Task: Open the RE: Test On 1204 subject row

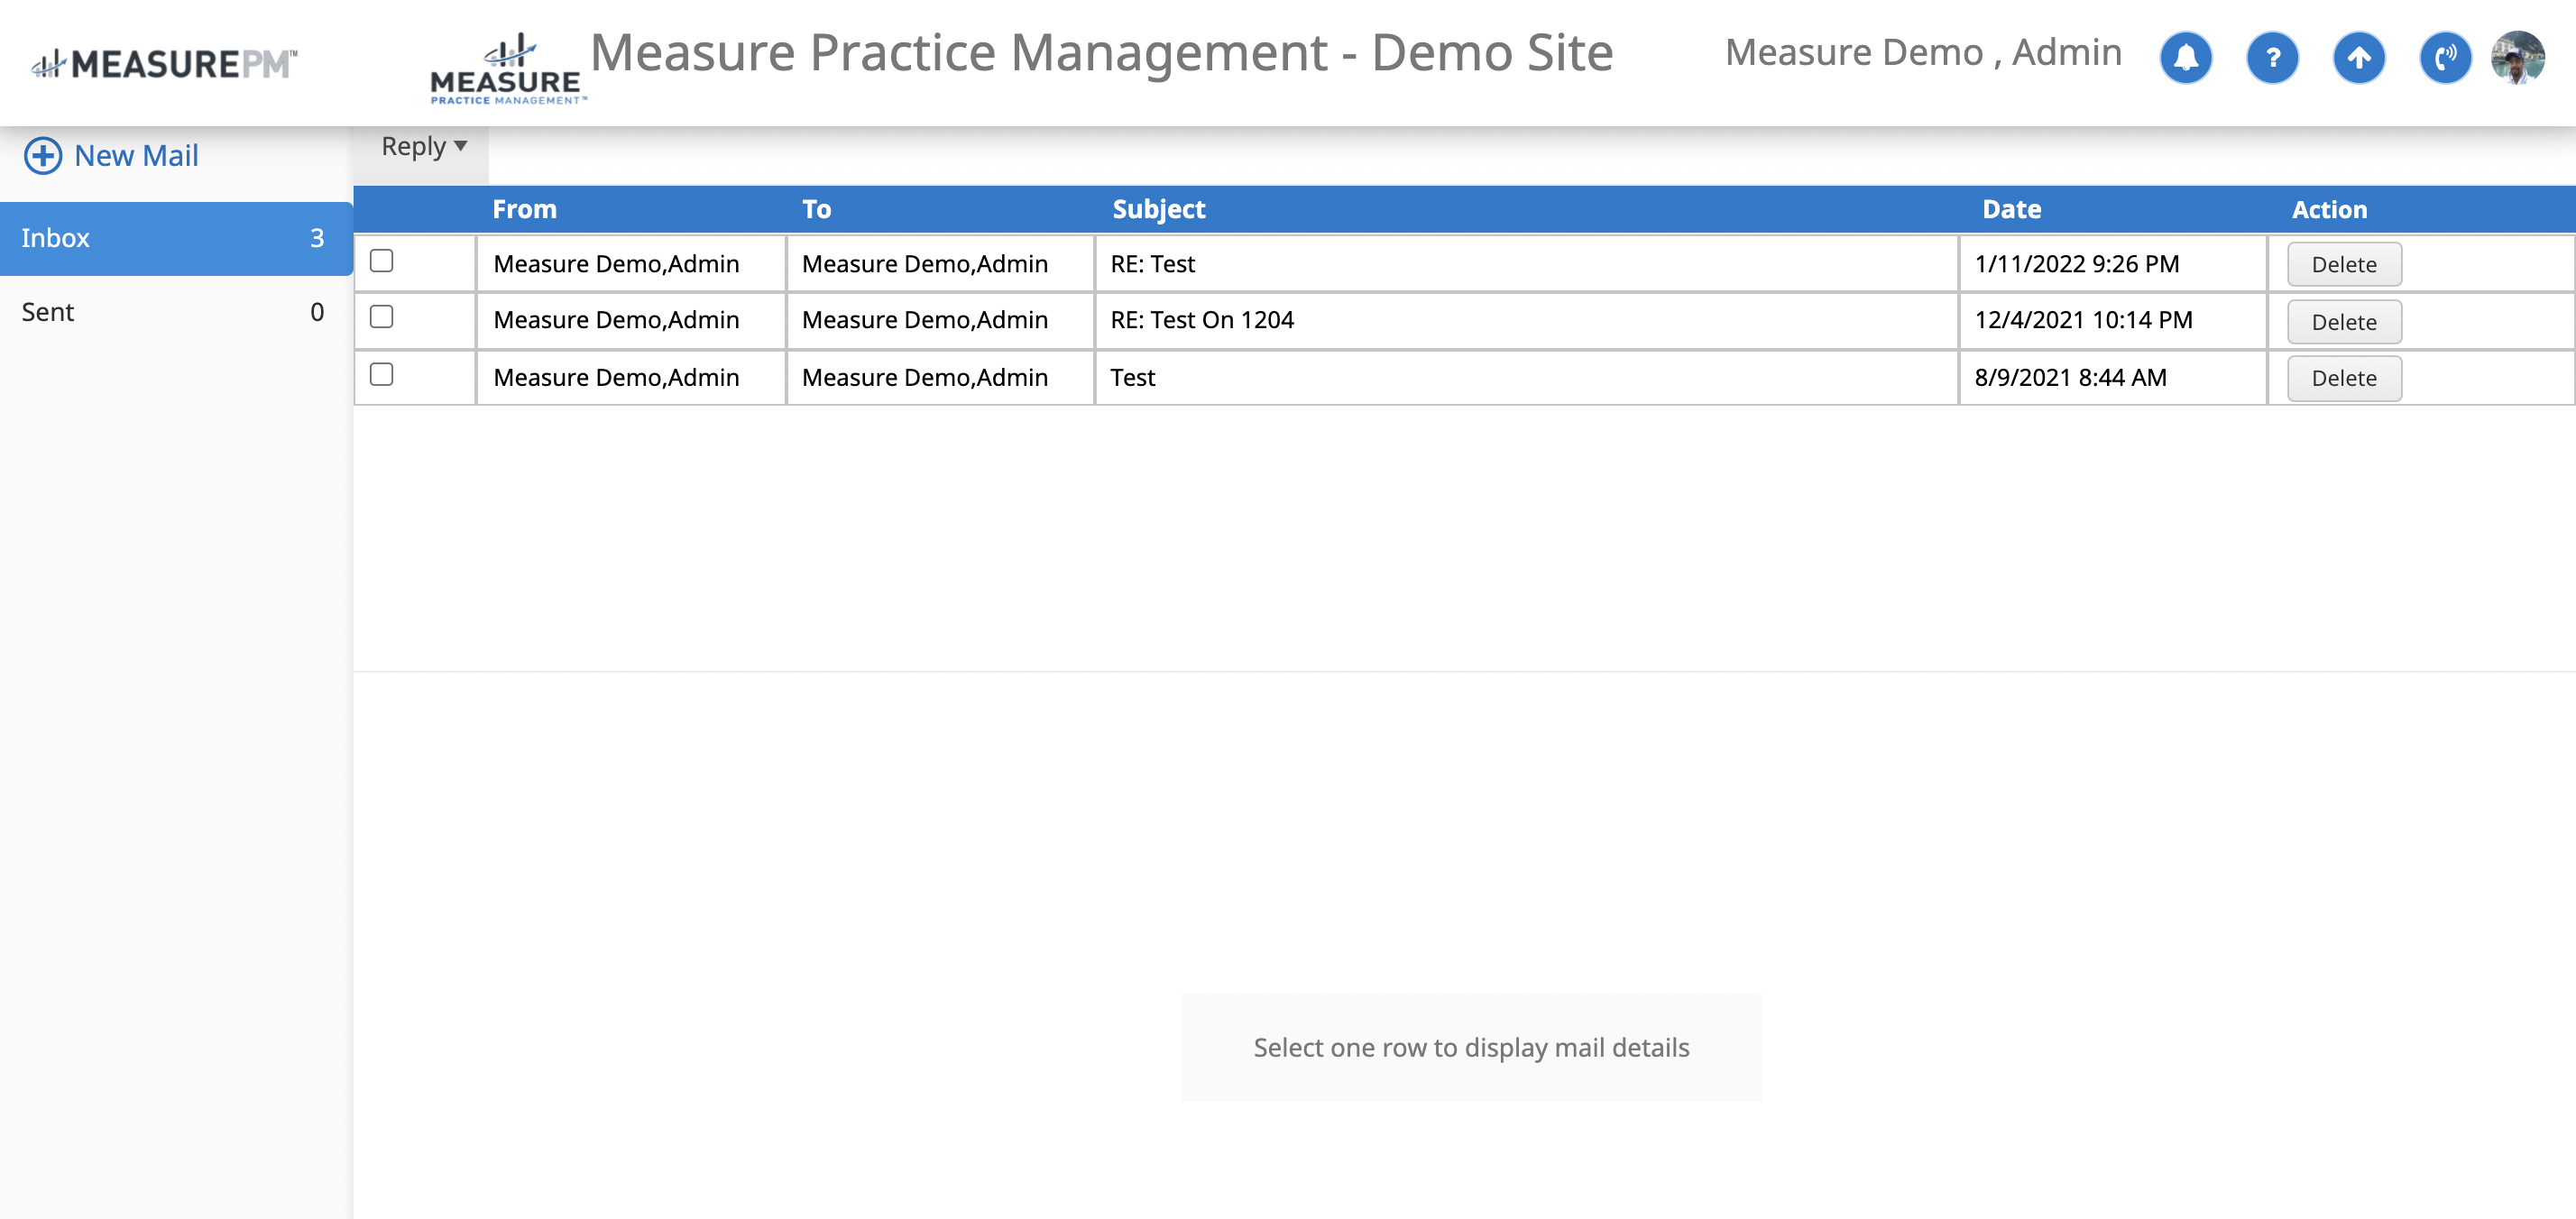Action: click(x=1201, y=320)
